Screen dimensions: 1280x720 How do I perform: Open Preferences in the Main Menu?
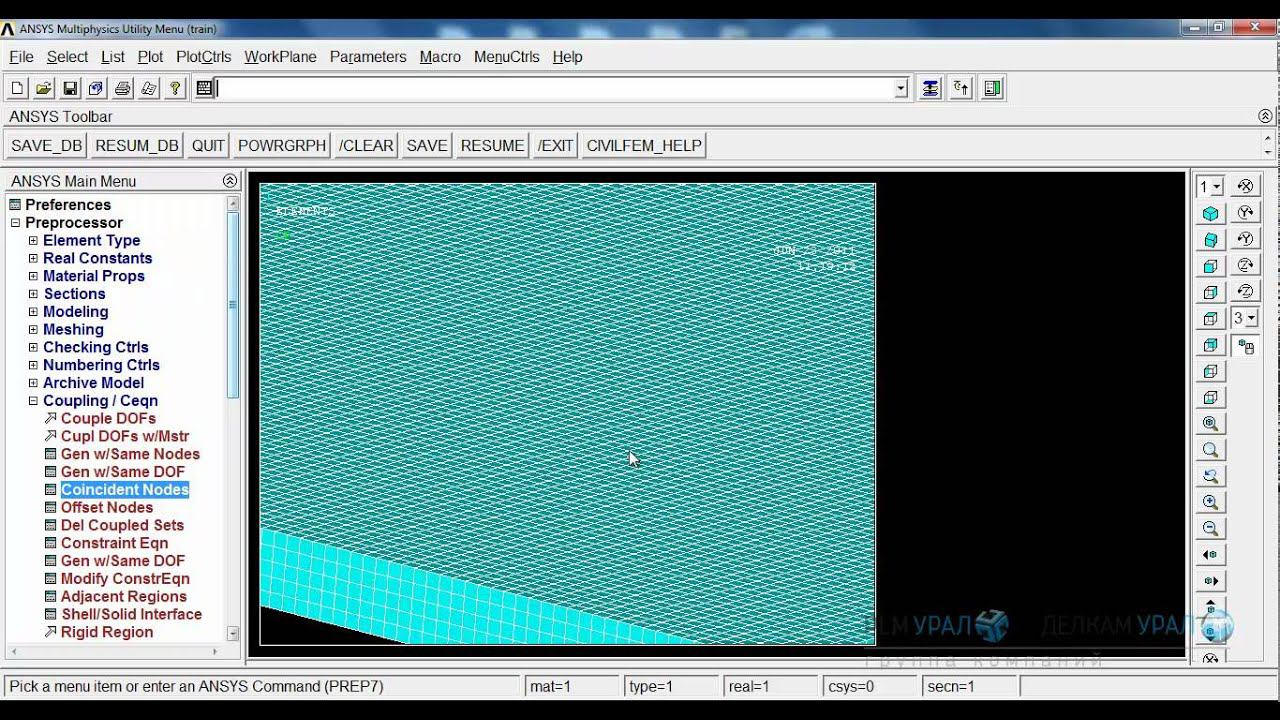point(68,205)
